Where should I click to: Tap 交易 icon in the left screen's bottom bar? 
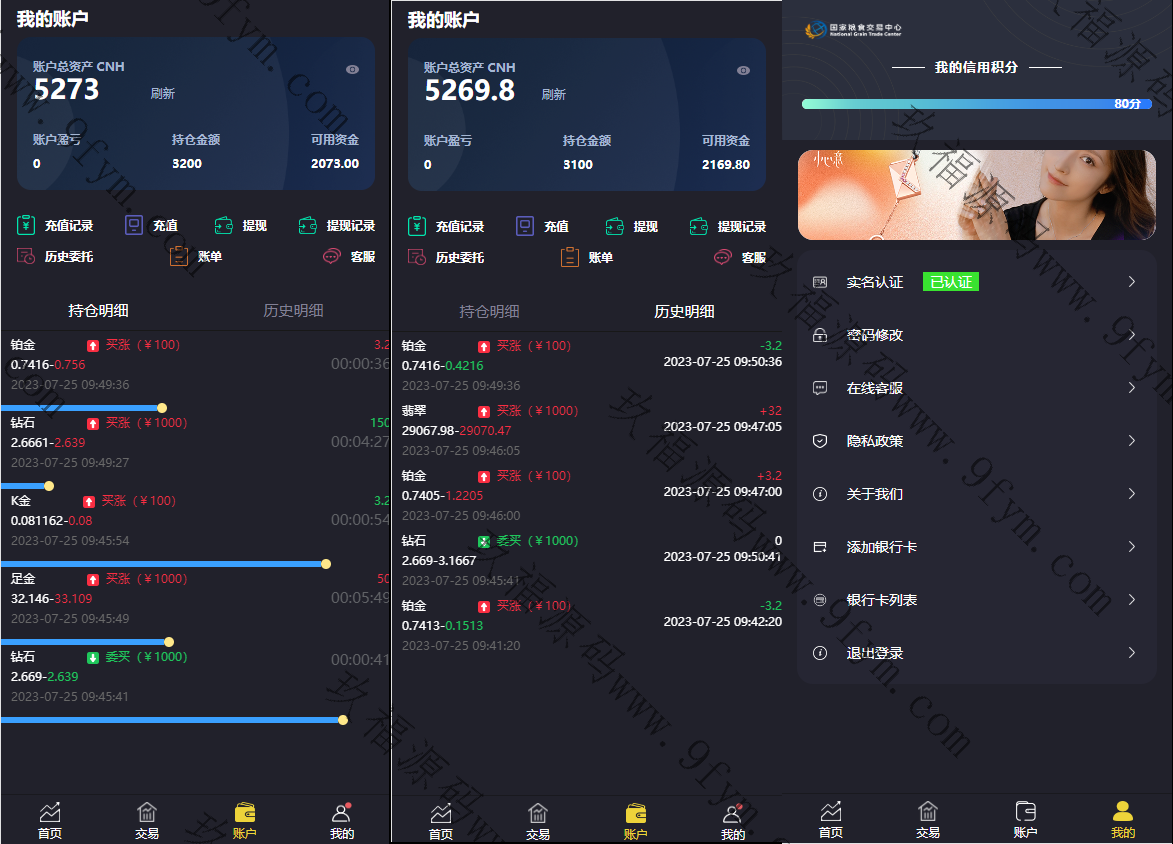click(x=147, y=819)
